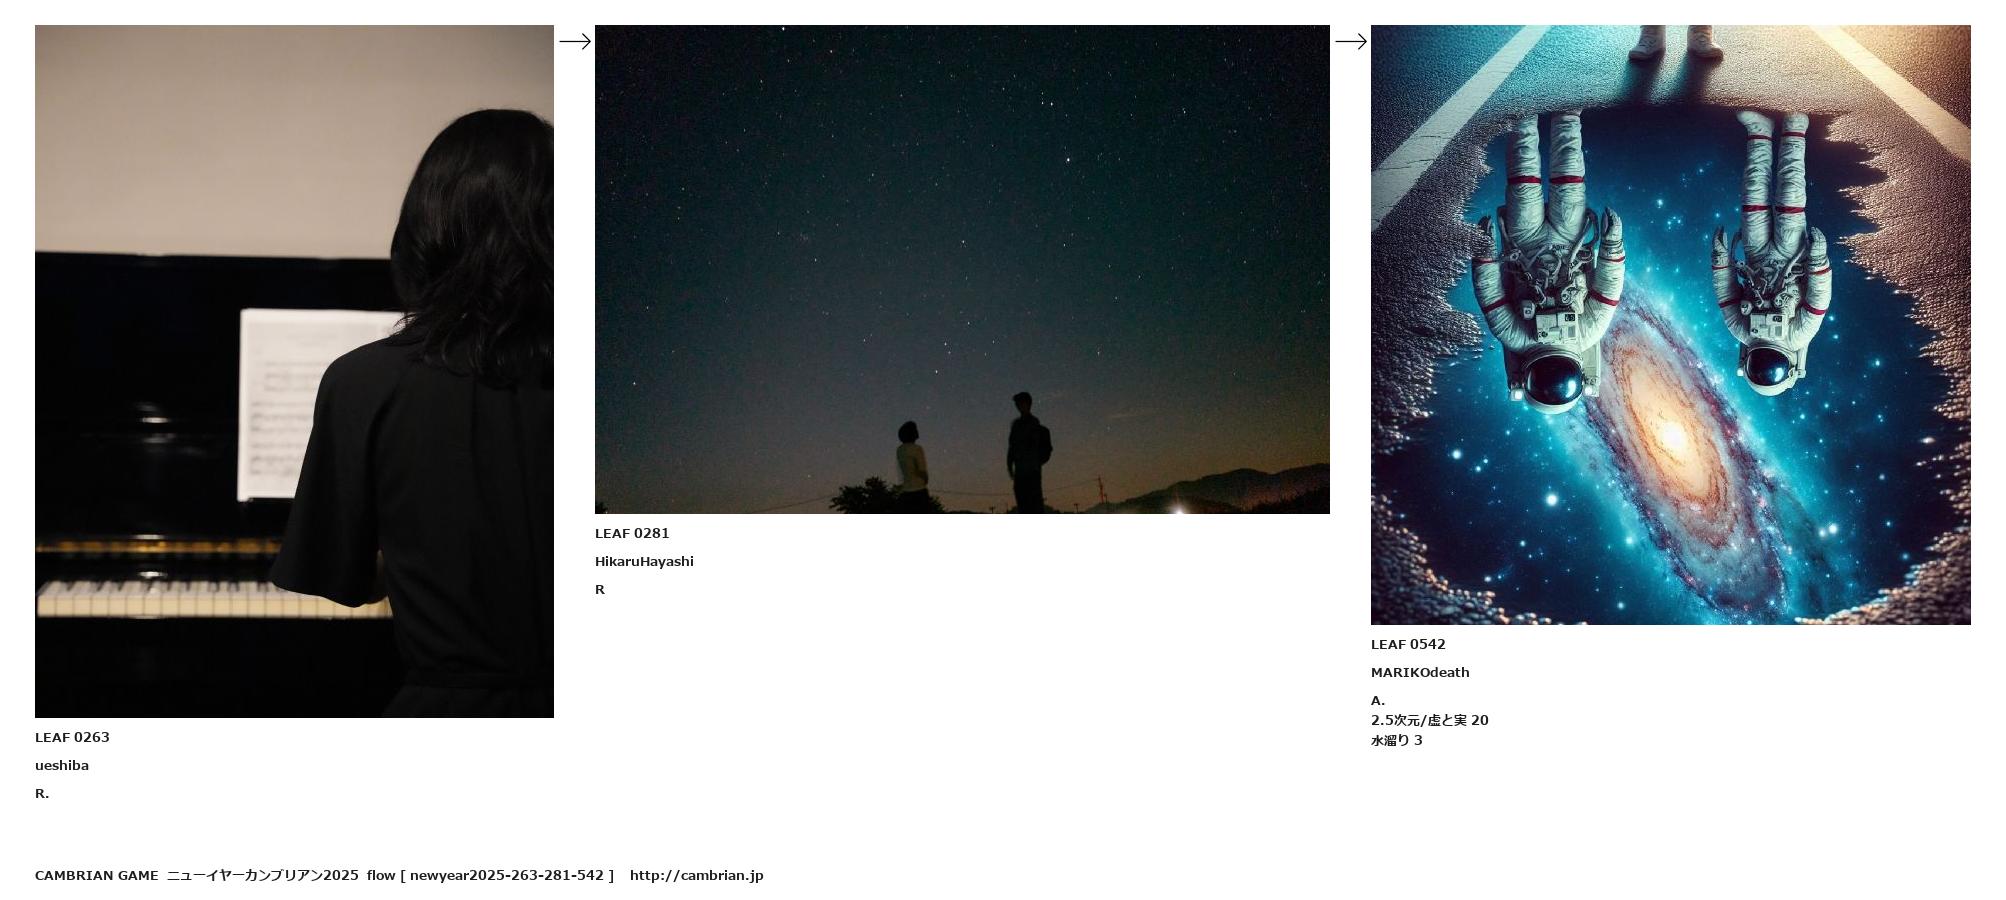Screen dimensions: 2006x900
Task: Click the LEAF 0281 label
Action: point(632,533)
